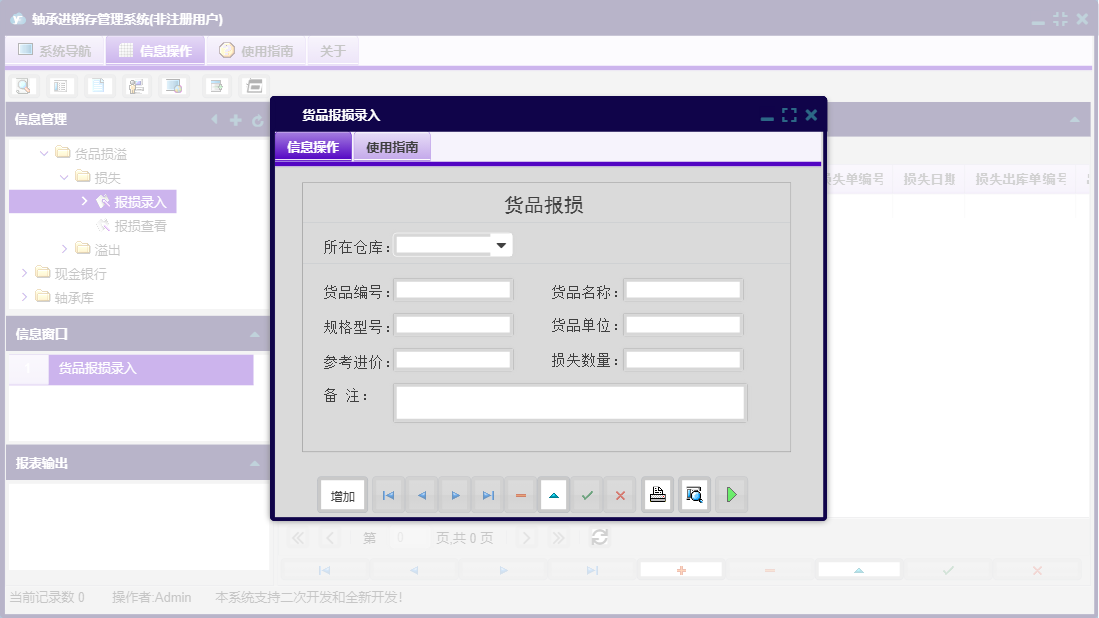Expand the 现金银行 folder

tap(25, 270)
